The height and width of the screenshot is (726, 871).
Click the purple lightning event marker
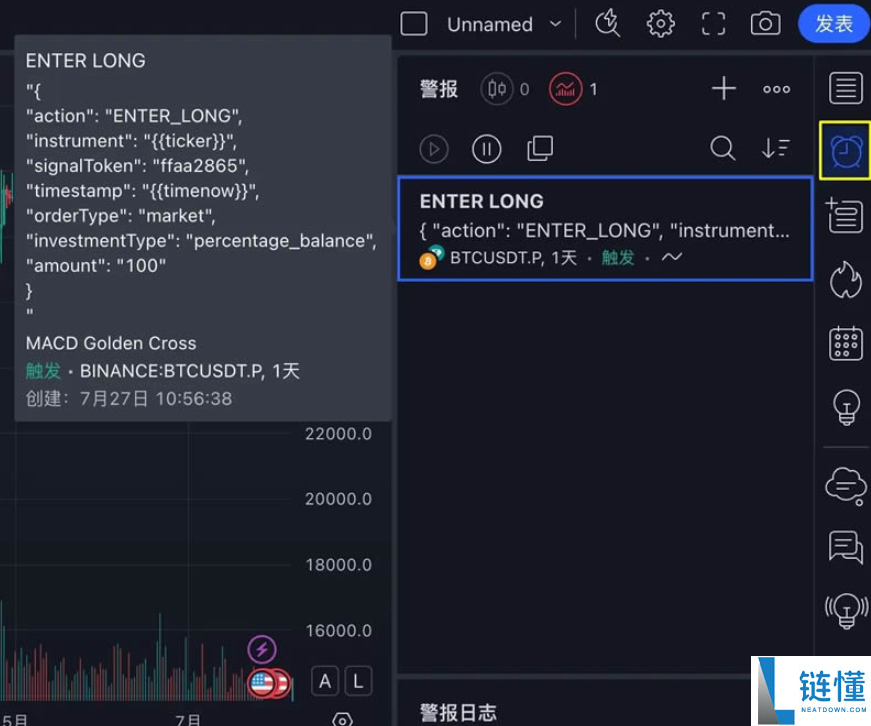click(262, 649)
